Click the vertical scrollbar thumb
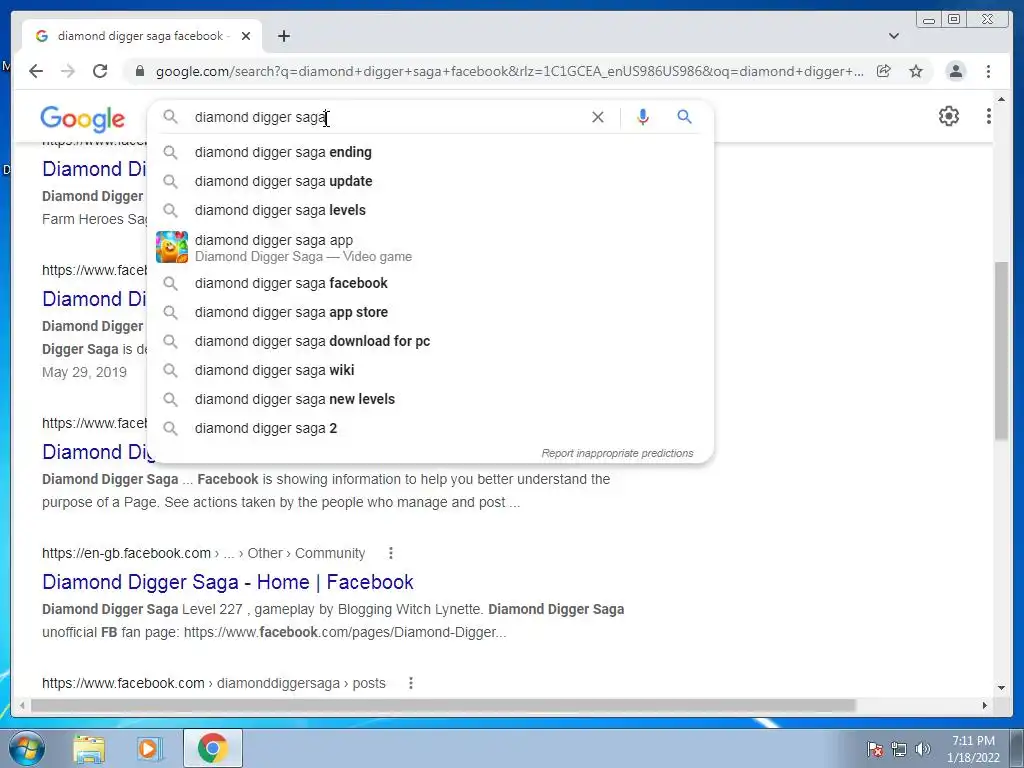The height and width of the screenshot is (768, 1024). (1001, 351)
